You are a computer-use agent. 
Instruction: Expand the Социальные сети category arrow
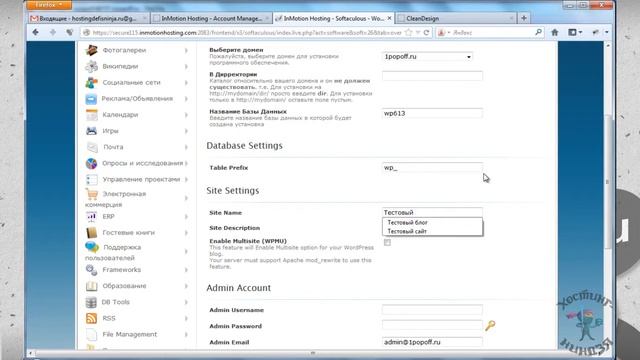point(186,82)
